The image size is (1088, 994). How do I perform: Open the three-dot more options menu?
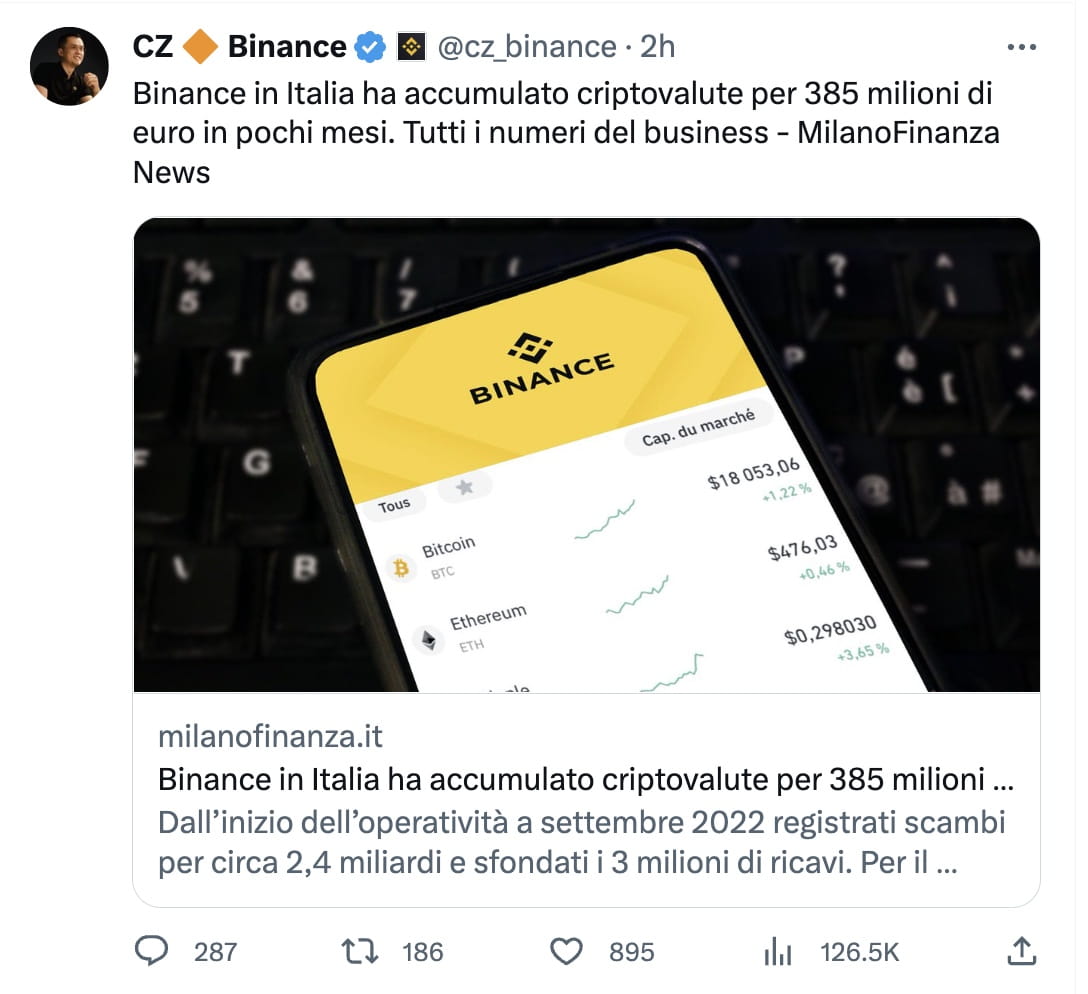point(1022,46)
